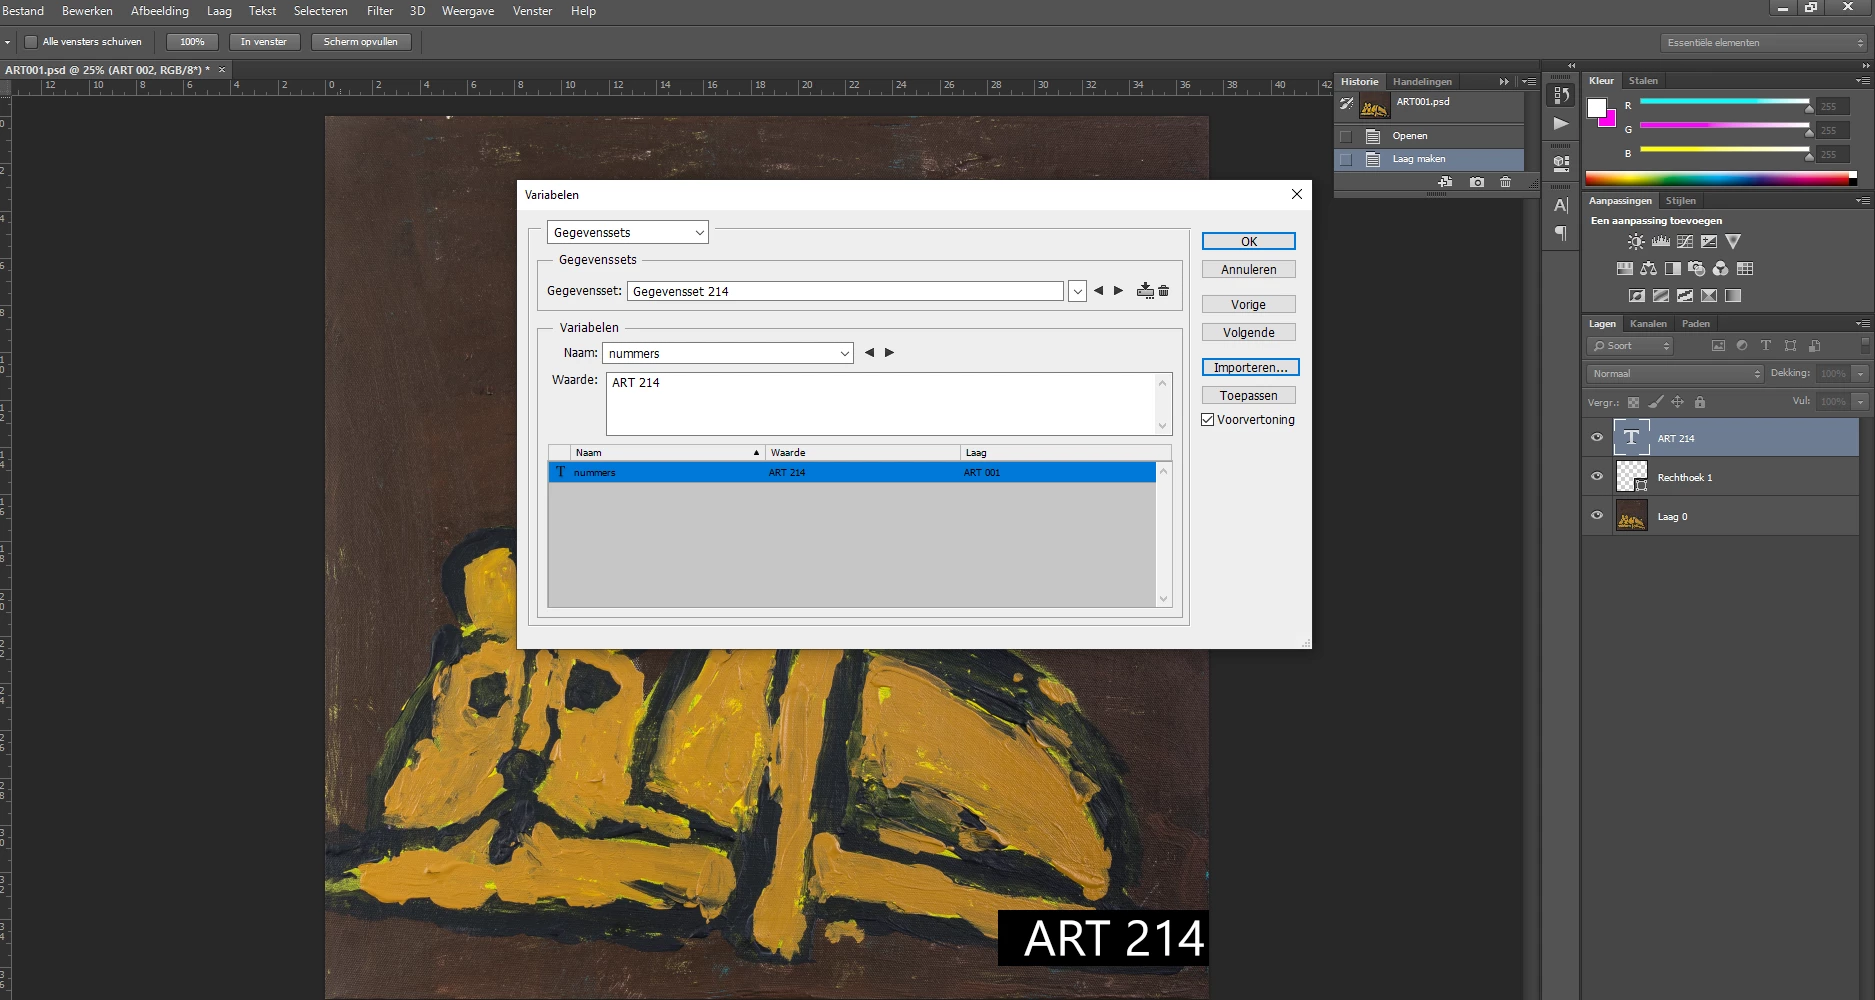
Task: Filter layers by type layers
Action: pyautogui.click(x=1766, y=346)
